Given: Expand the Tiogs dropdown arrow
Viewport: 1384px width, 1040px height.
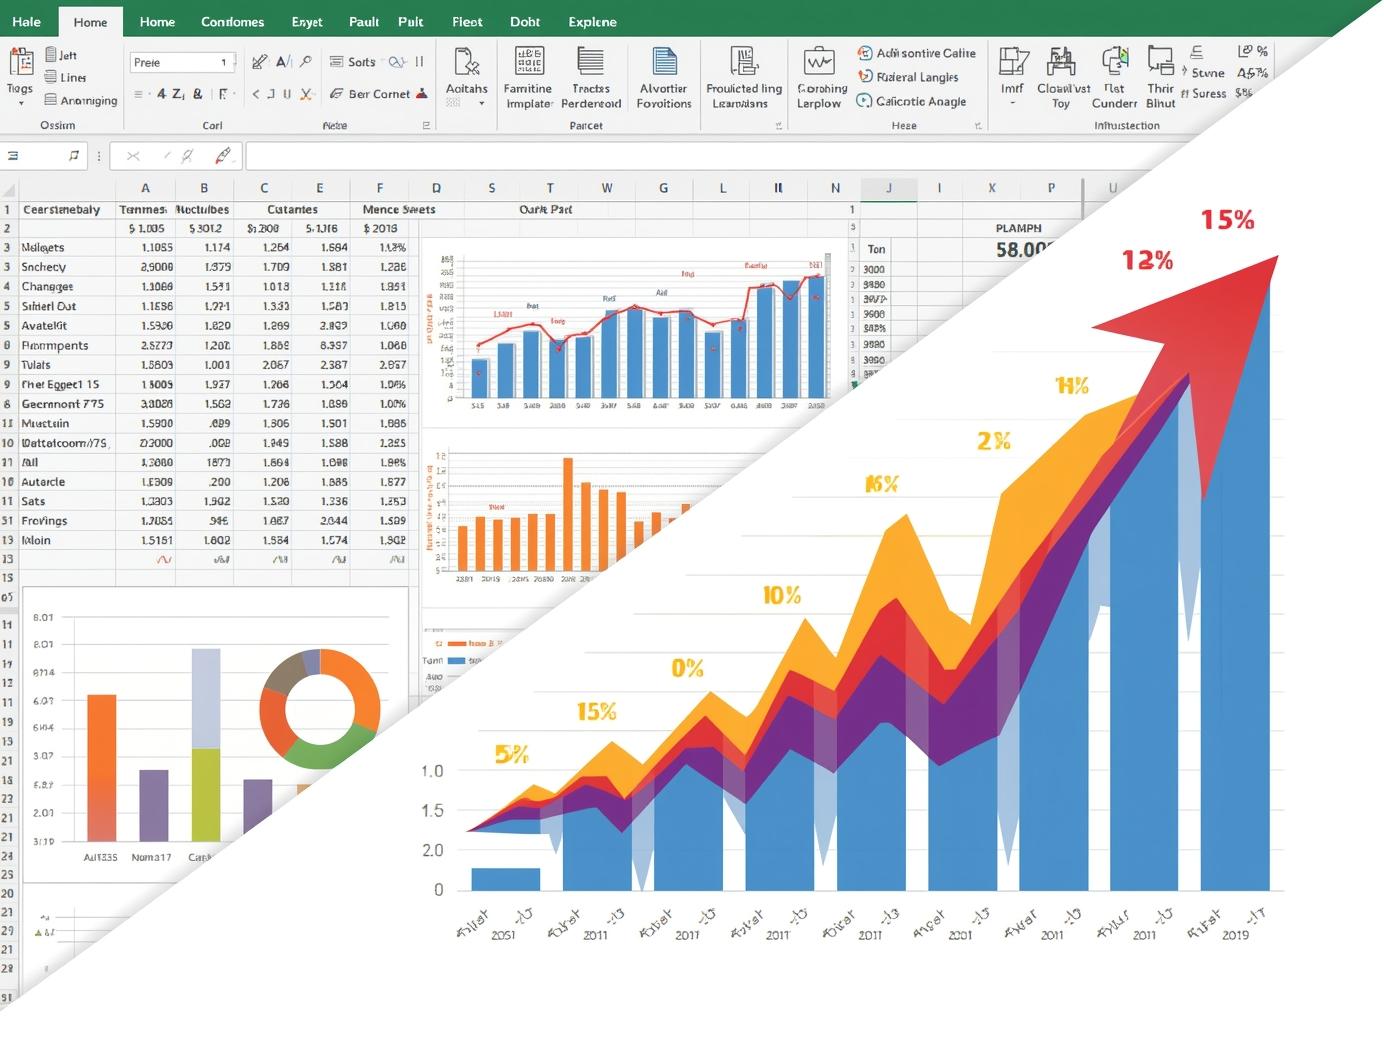Looking at the screenshot, I should 20,103.
